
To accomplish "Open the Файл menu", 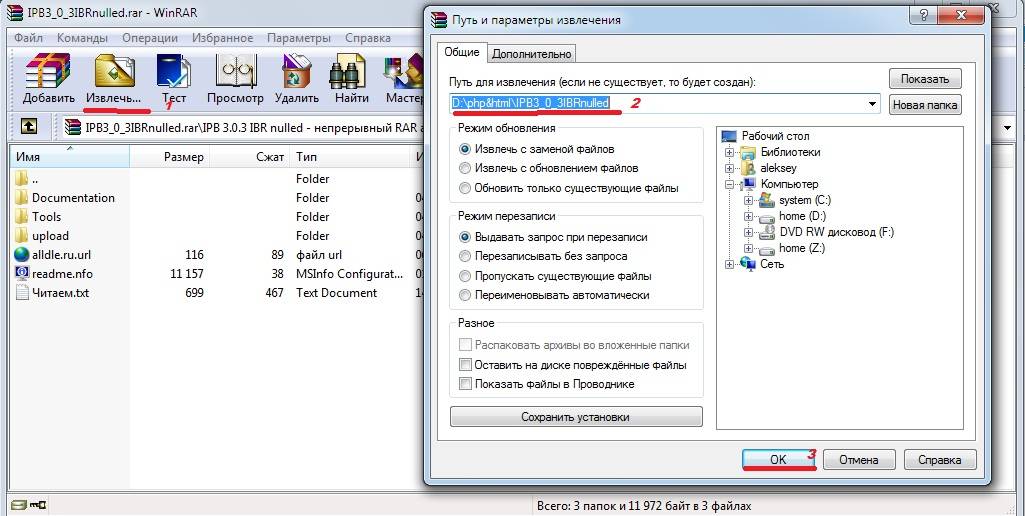I will [x=28, y=38].
